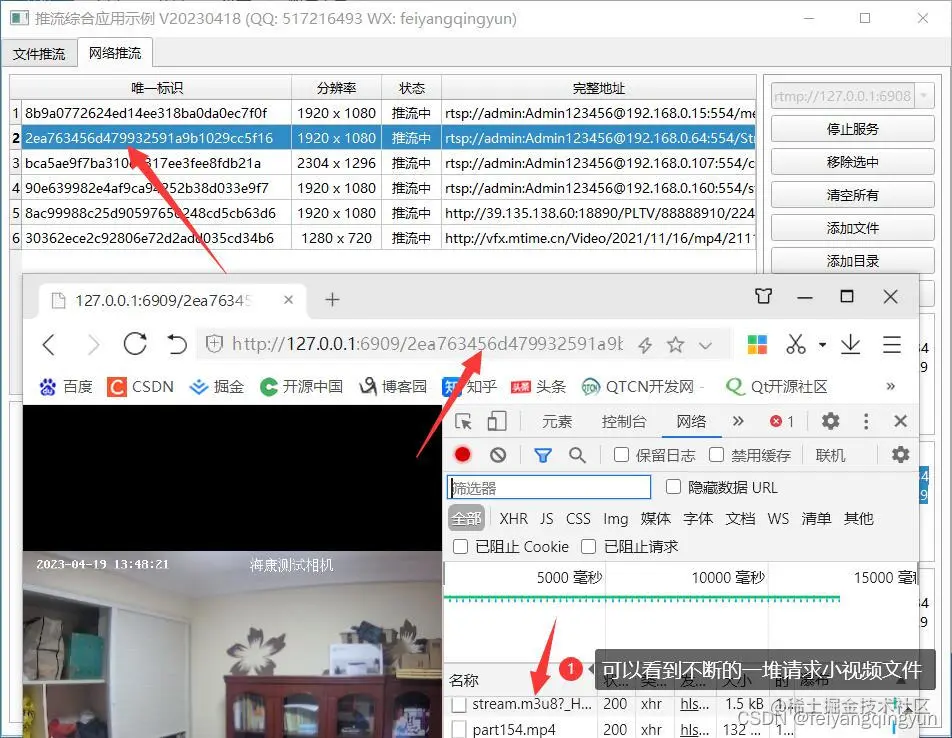Expand the rtmp://127.0.0.1:6908 address dropdown
This screenshot has width=952, height=738.
coord(922,95)
